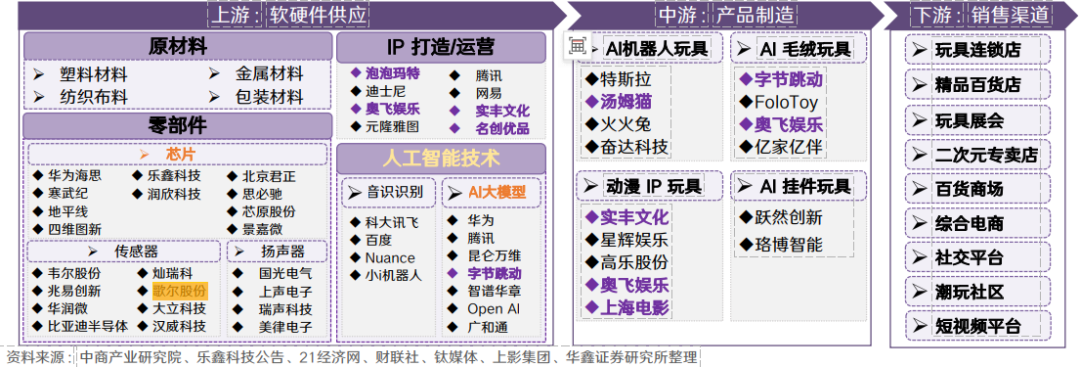Expand the 零部件 section header
Screen dimensions: 1080x367
click(178, 127)
